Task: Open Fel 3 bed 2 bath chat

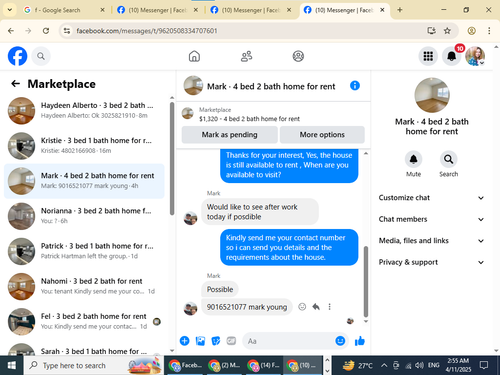Action: tap(84, 321)
